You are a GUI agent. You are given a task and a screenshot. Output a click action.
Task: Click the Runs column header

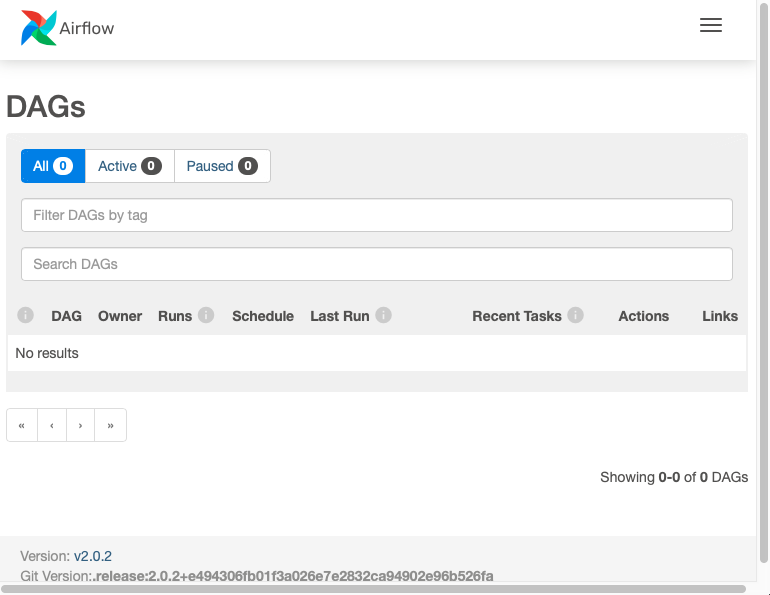(175, 316)
